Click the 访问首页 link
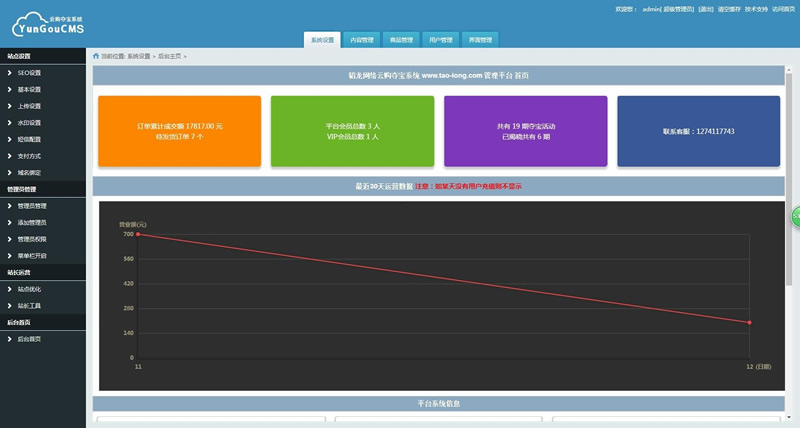 (783, 9)
